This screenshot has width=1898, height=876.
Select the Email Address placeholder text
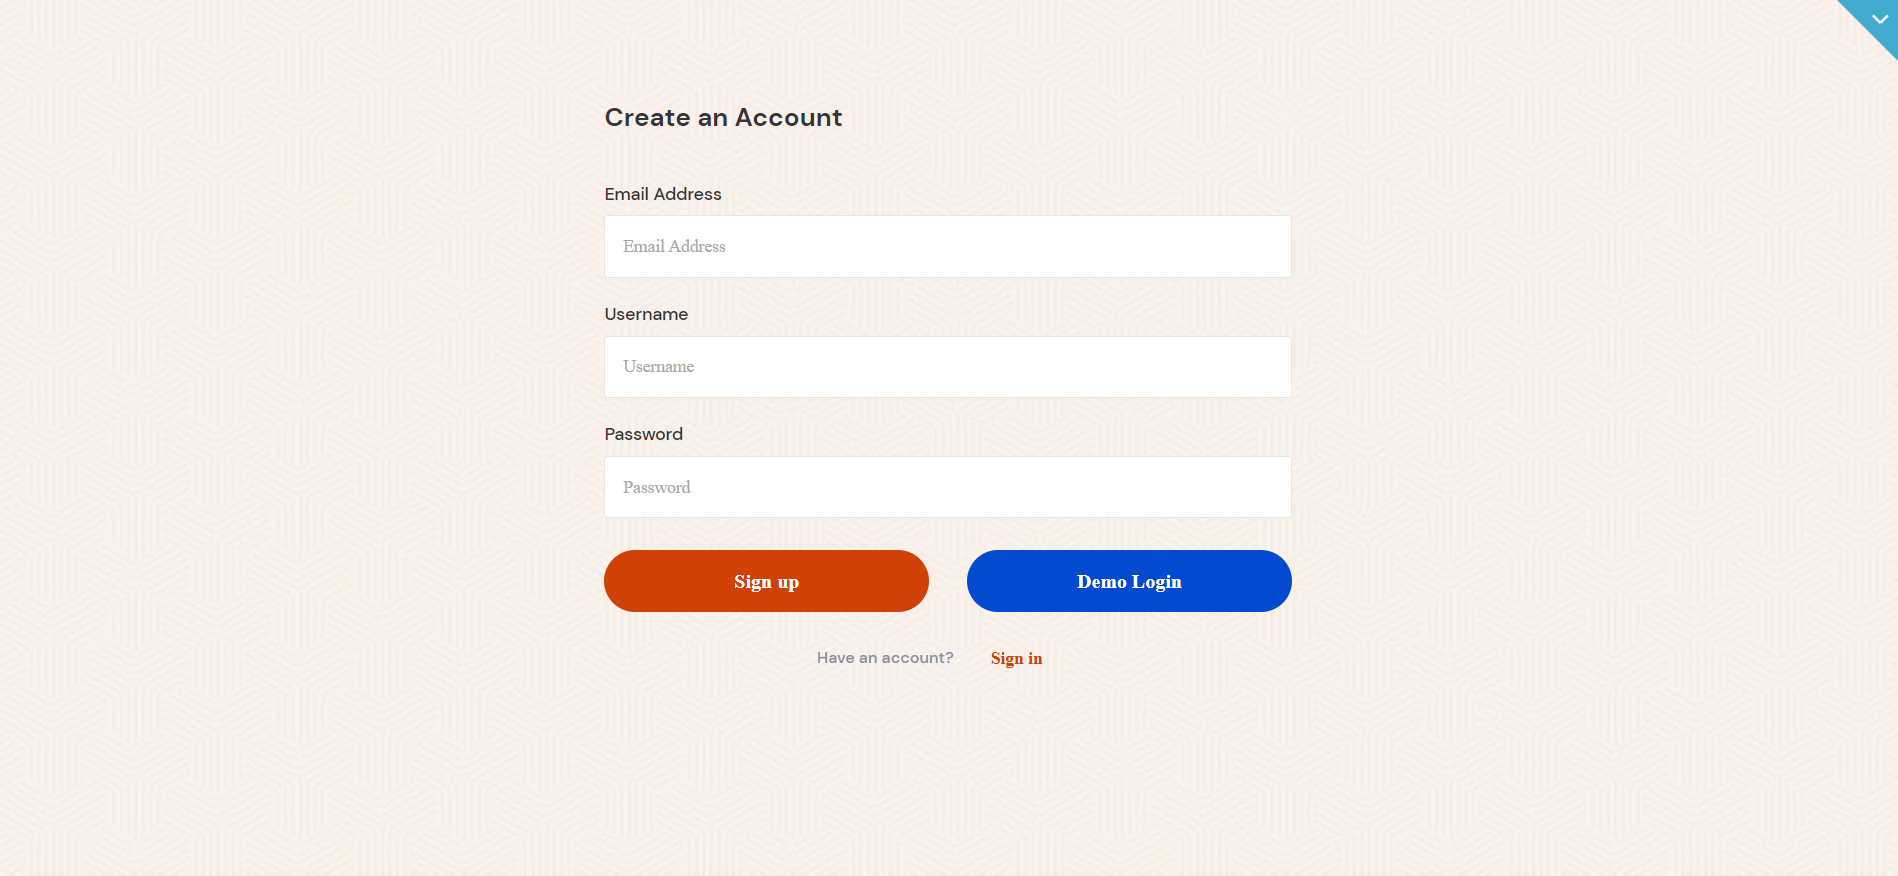pos(674,247)
